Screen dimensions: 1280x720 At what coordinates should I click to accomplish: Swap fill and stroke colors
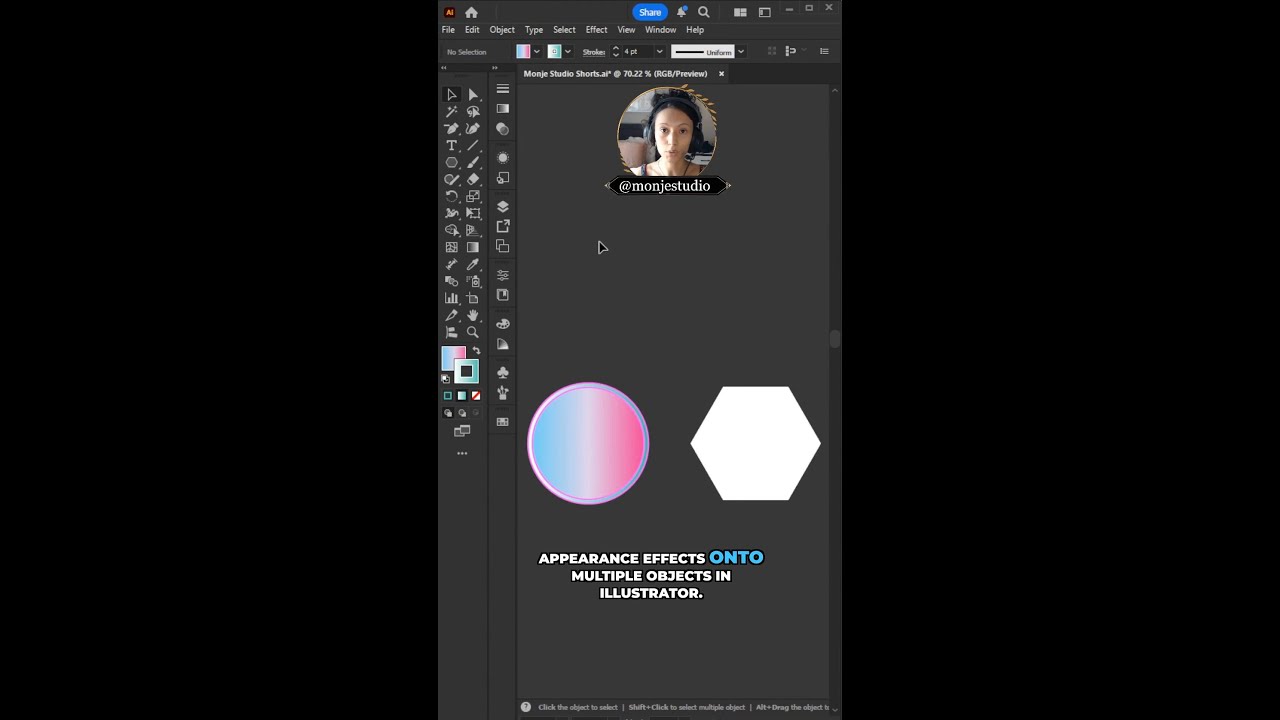click(x=476, y=350)
